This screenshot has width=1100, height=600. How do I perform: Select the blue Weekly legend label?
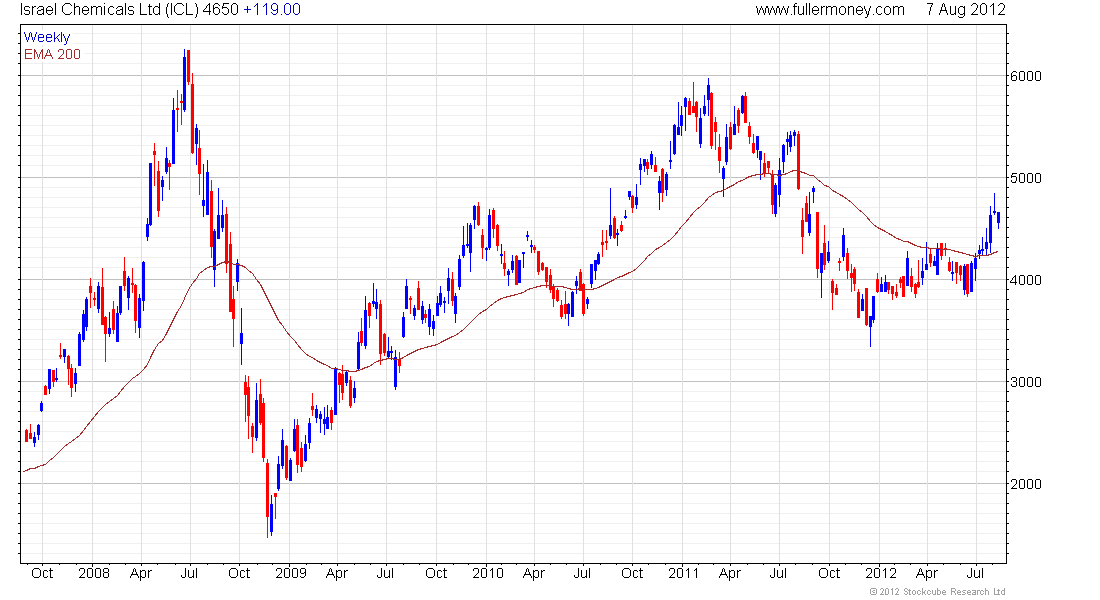(x=47, y=37)
